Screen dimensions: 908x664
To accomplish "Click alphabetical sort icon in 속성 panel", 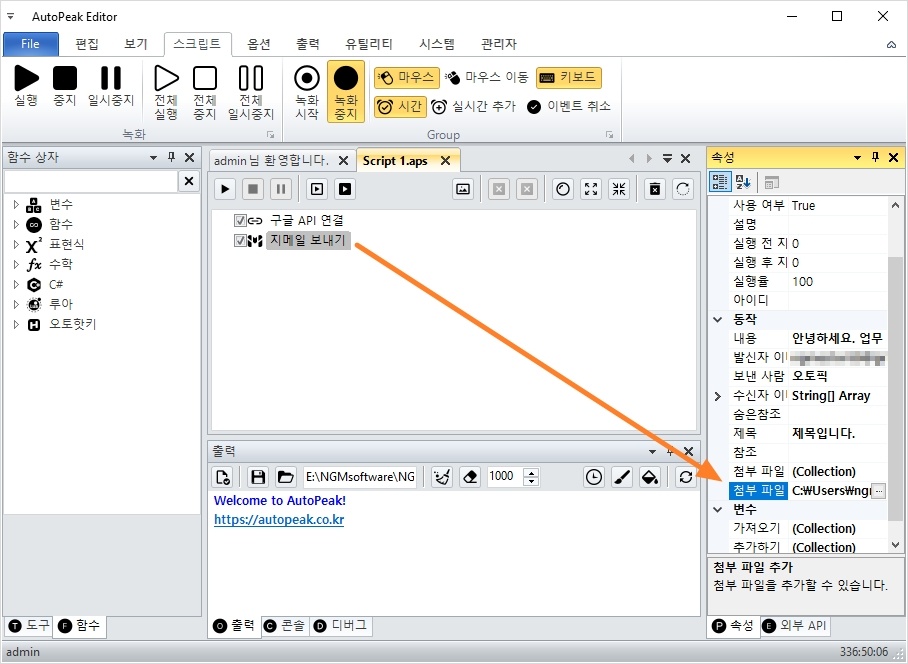I will (x=743, y=182).
